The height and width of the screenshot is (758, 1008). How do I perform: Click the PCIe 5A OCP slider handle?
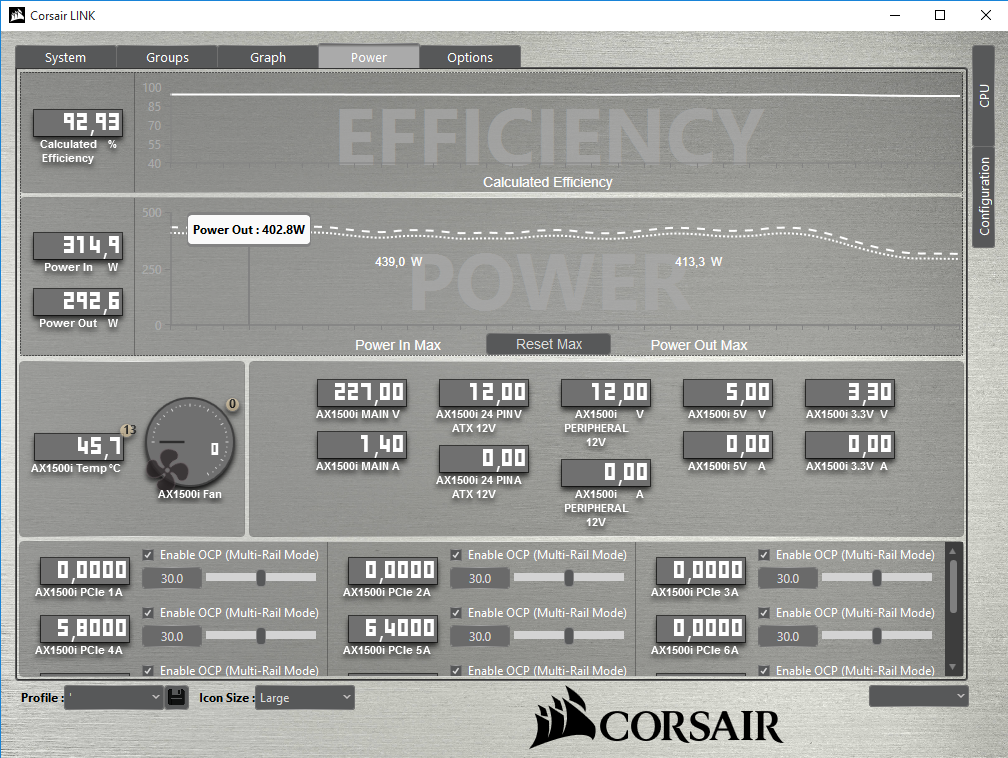pos(569,636)
